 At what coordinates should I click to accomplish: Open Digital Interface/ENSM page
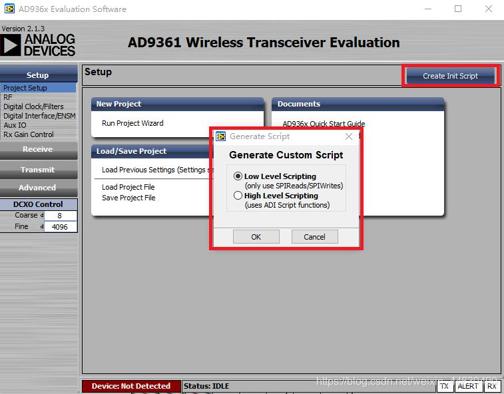(x=39, y=116)
